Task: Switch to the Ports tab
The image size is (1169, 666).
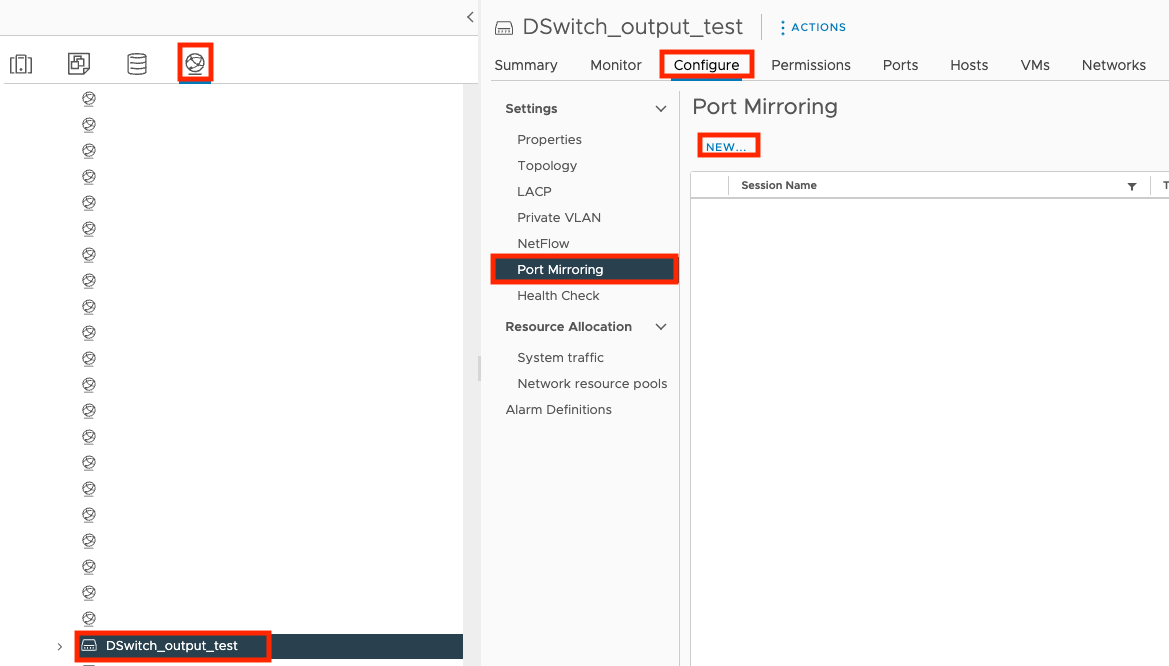Action: click(899, 64)
